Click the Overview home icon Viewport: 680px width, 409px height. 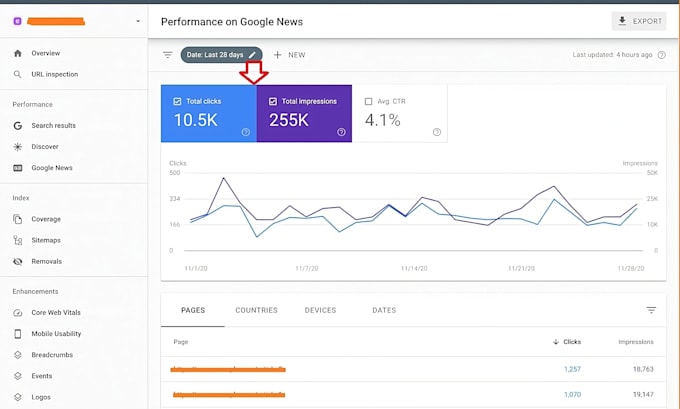pos(17,53)
